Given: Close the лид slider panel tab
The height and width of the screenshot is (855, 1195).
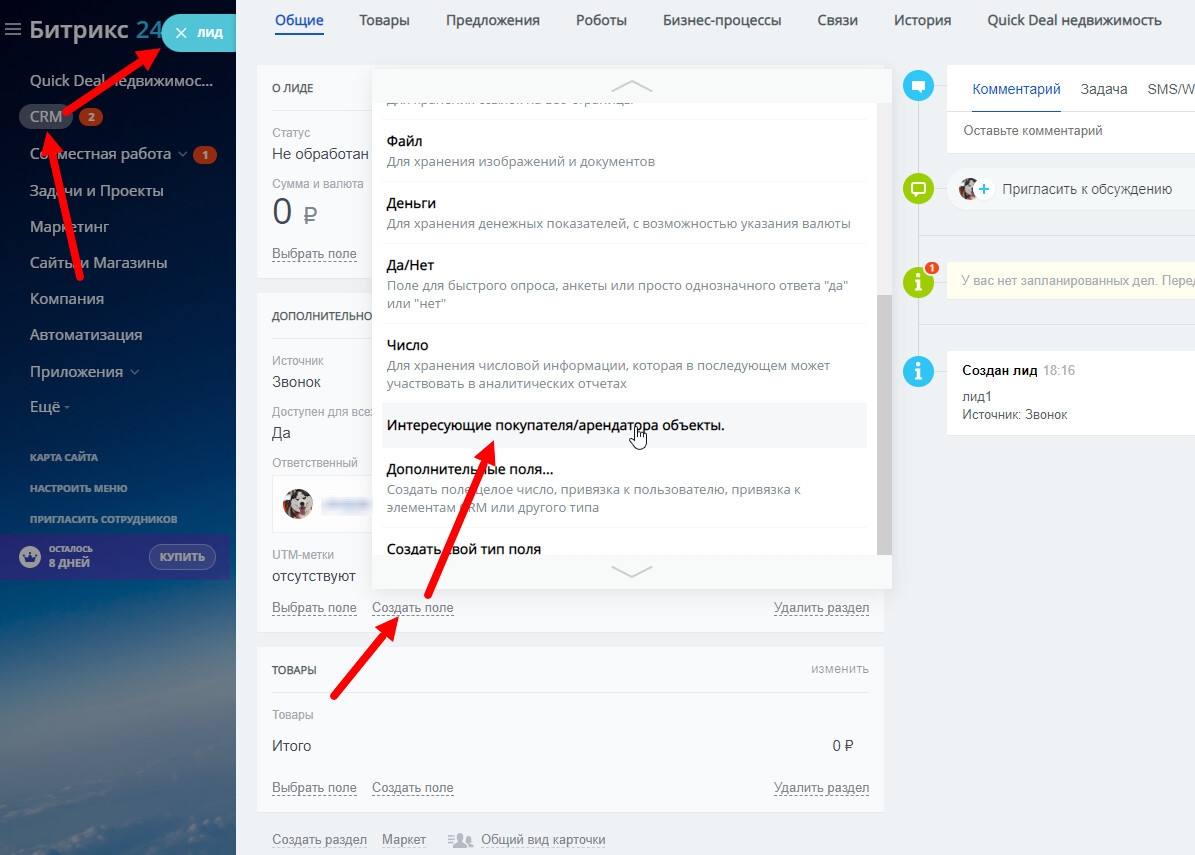Looking at the screenshot, I should [181, 33].
